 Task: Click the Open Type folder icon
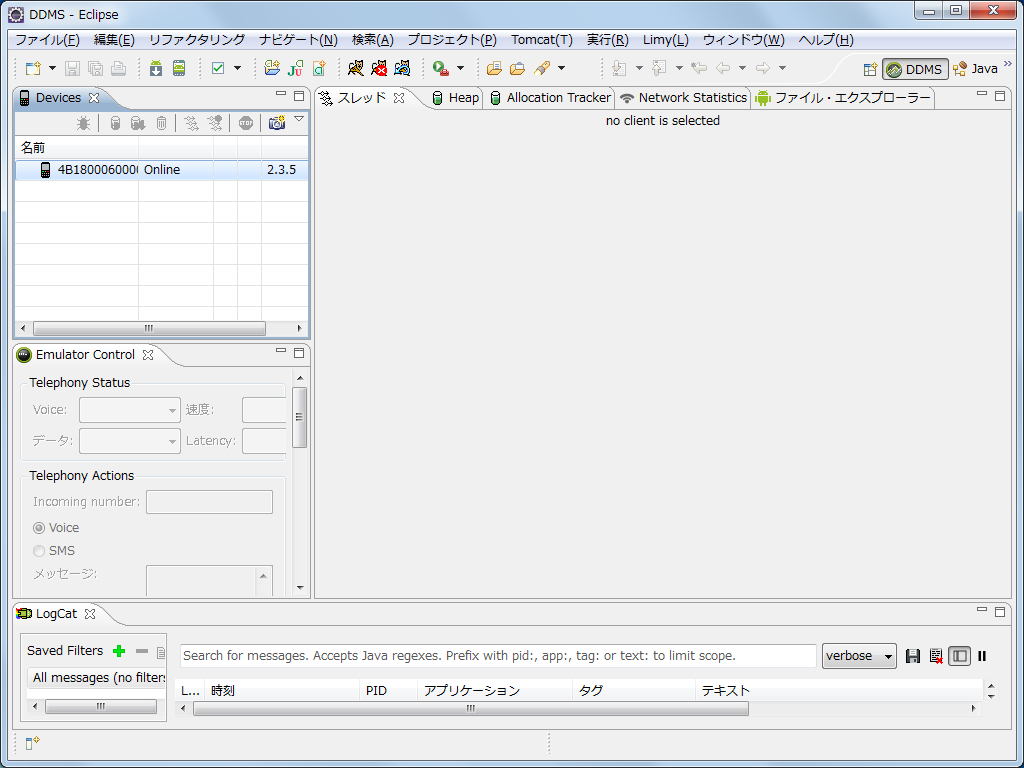494,68
